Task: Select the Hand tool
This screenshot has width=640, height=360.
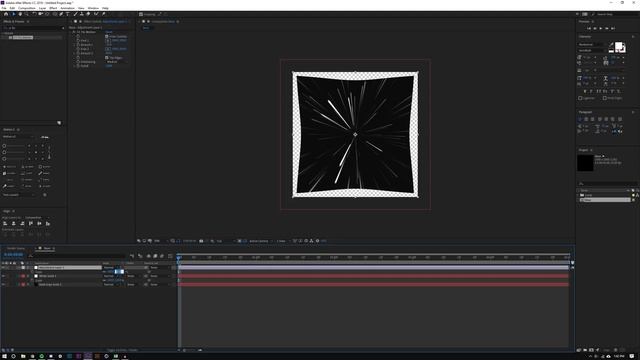Action: pos(20,14)
